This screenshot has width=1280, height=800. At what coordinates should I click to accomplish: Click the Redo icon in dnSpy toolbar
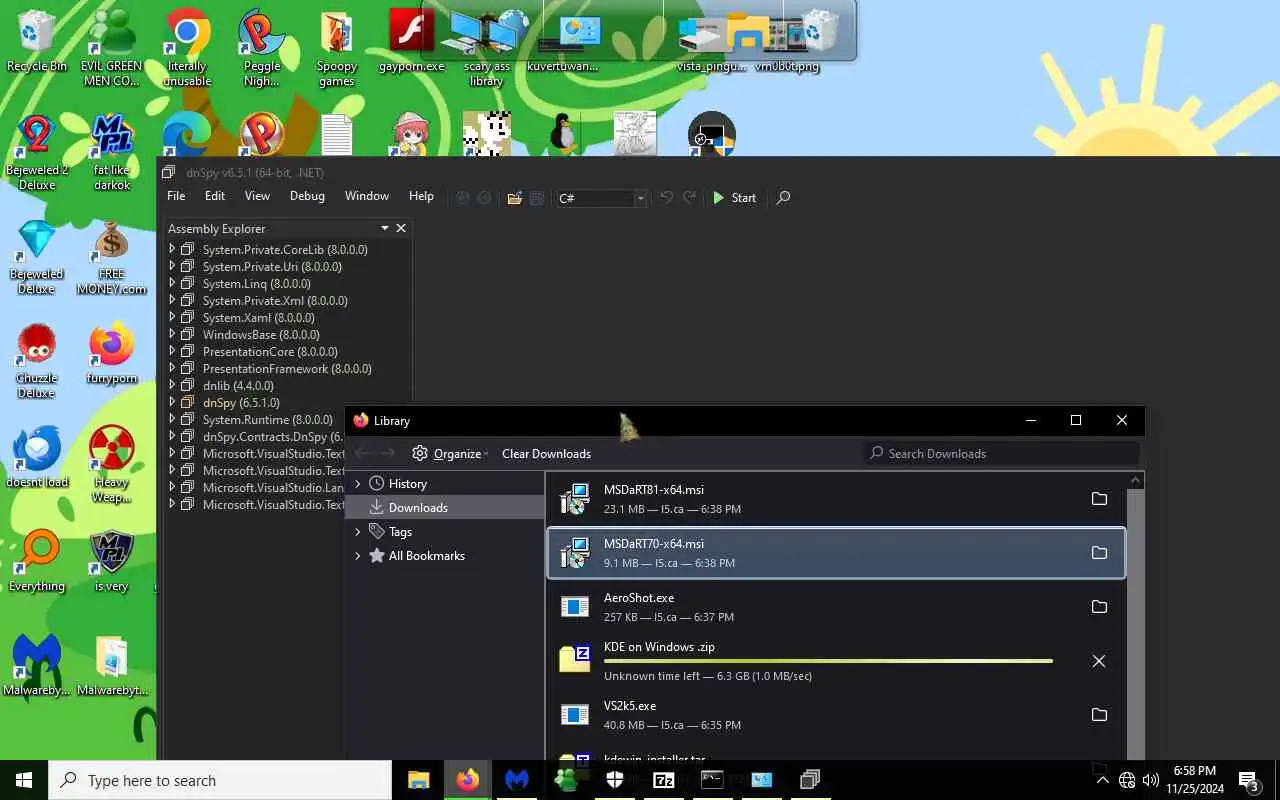[x=689, y=198]
